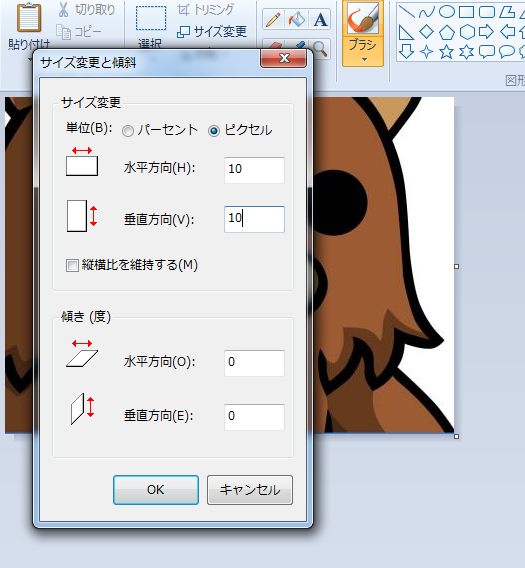Select the Text tool
Image resolution: width=525 pixels, height=568 pixels.
(x=320, y=20)
